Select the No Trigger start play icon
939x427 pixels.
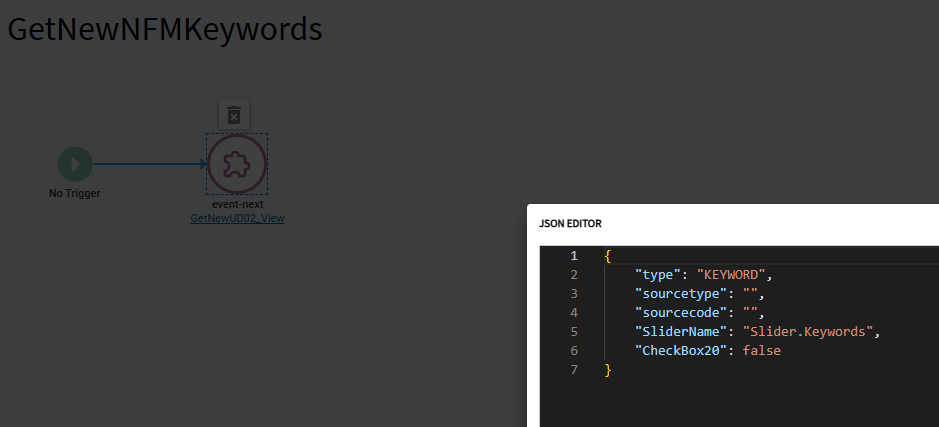tap(75, 164)
